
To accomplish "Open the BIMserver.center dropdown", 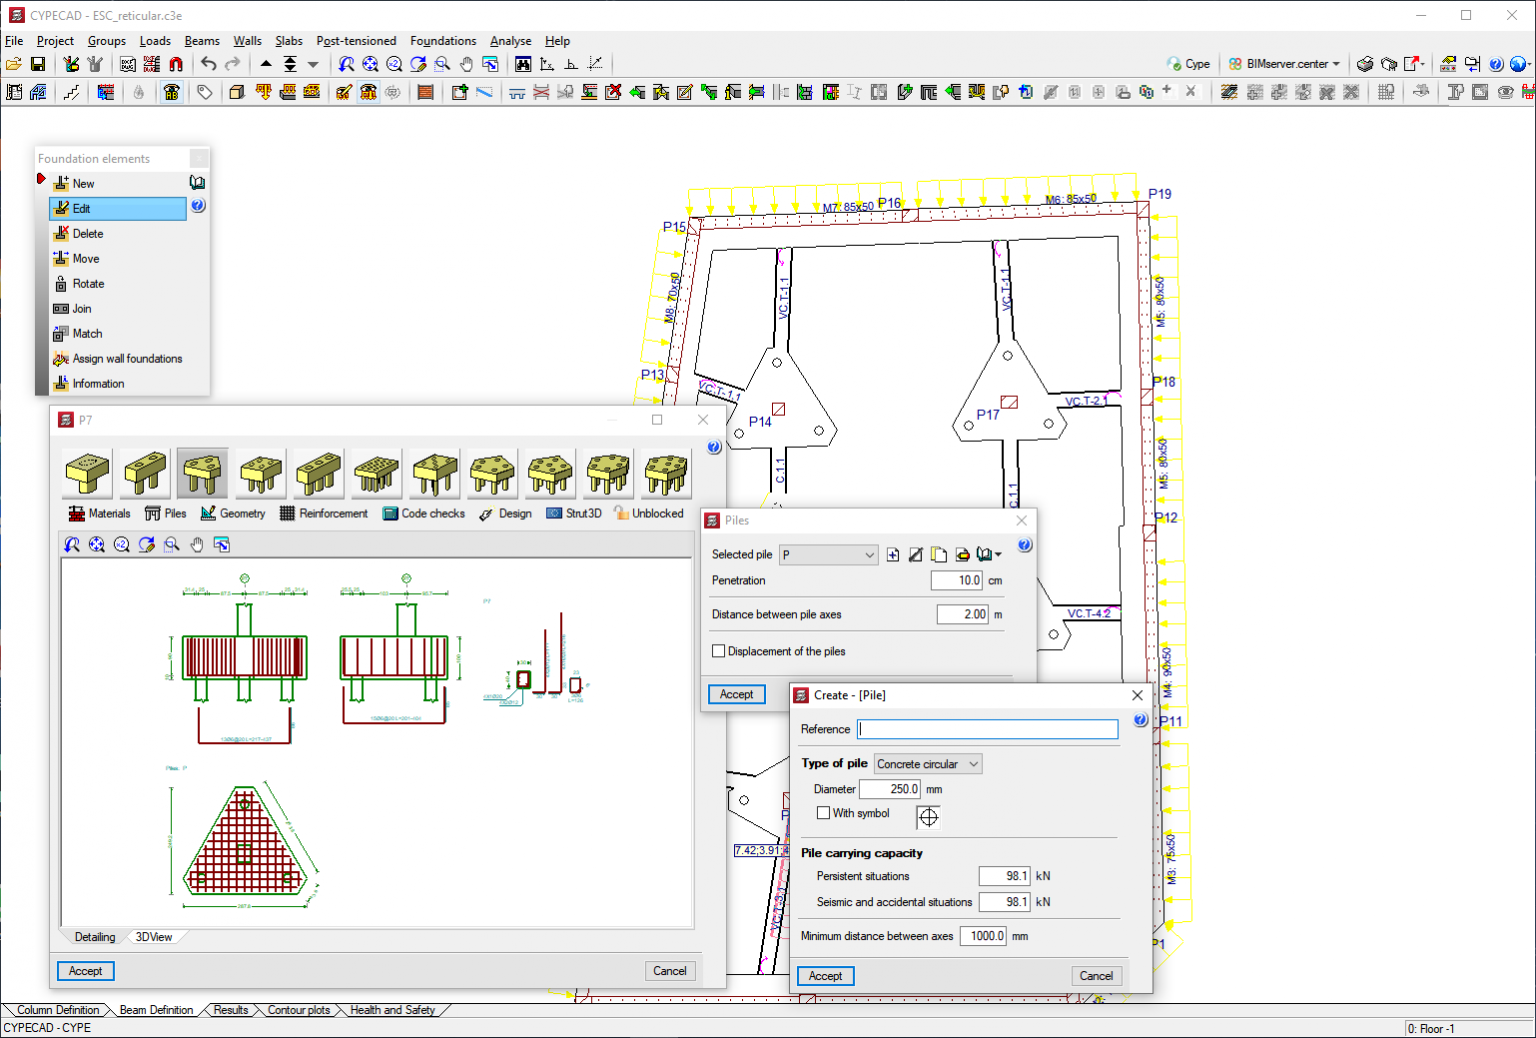I will click(x=1285, y=64).
